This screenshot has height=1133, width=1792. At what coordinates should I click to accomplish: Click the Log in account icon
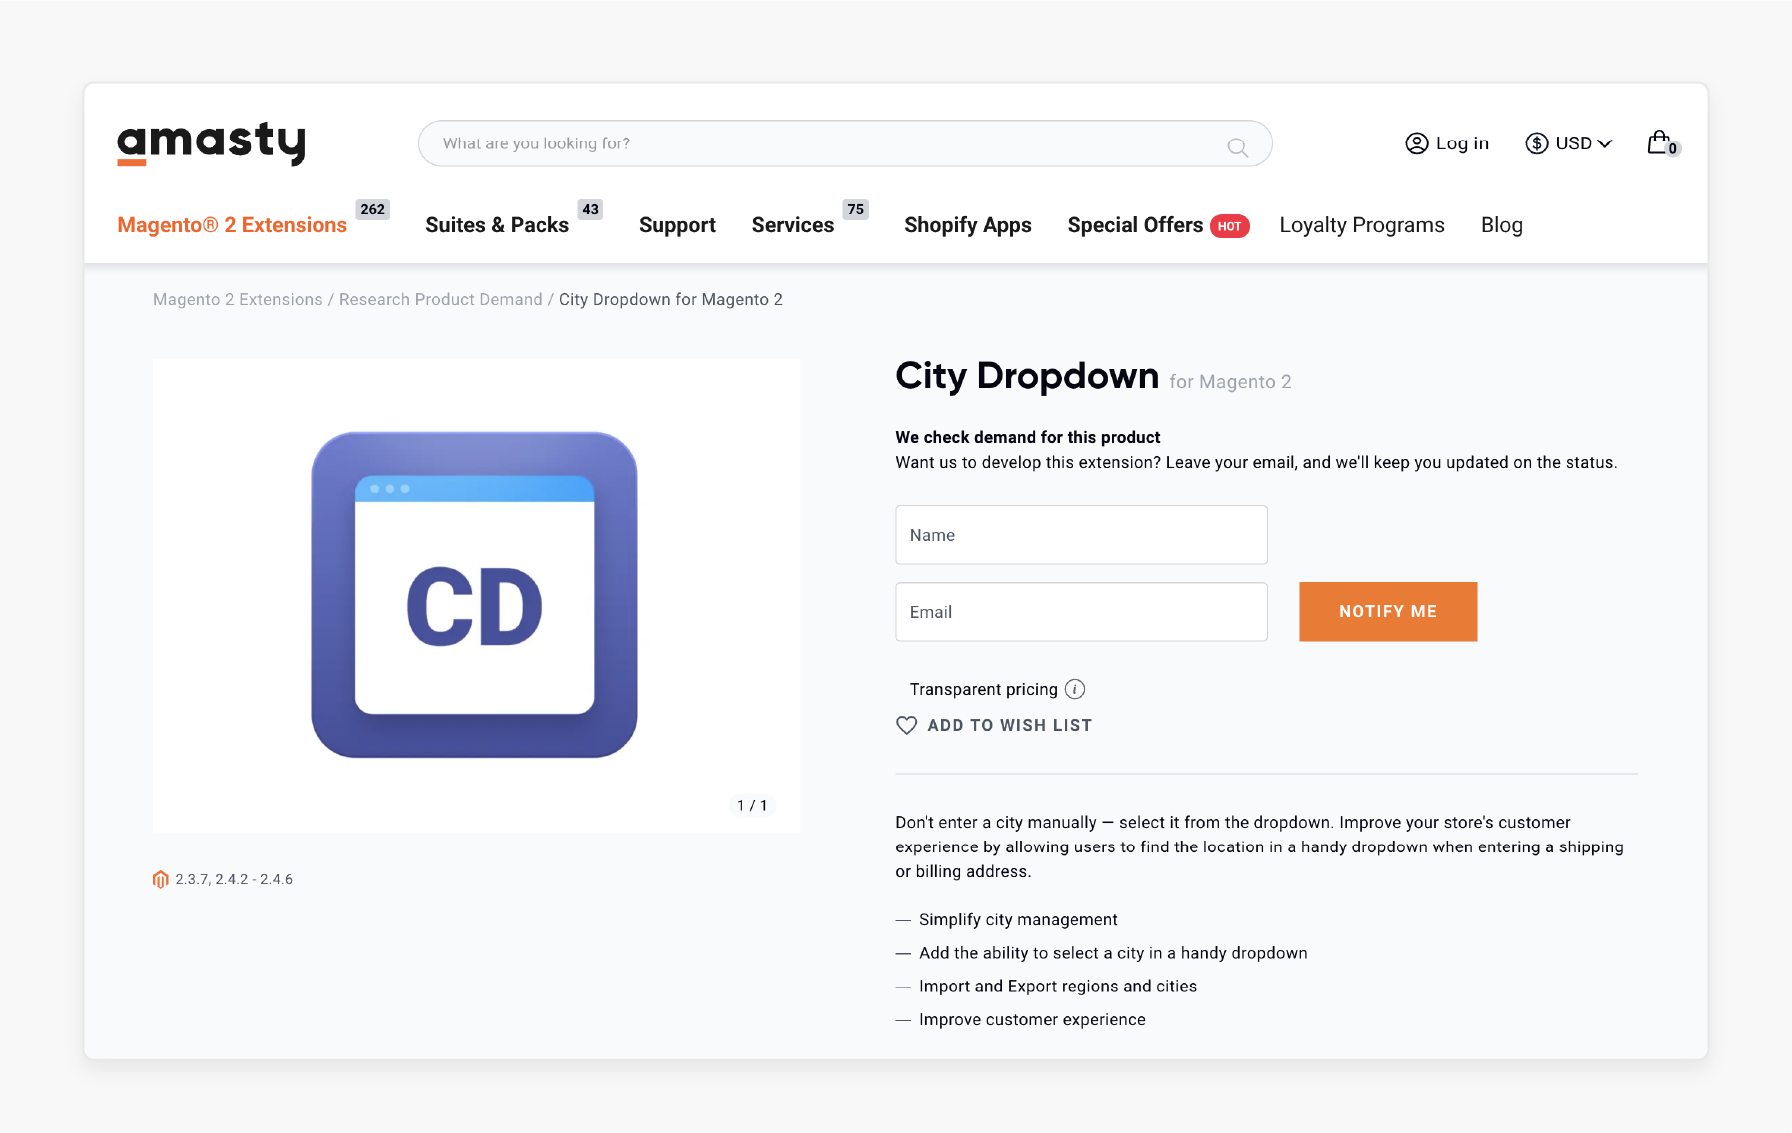tap(1416, 143)
